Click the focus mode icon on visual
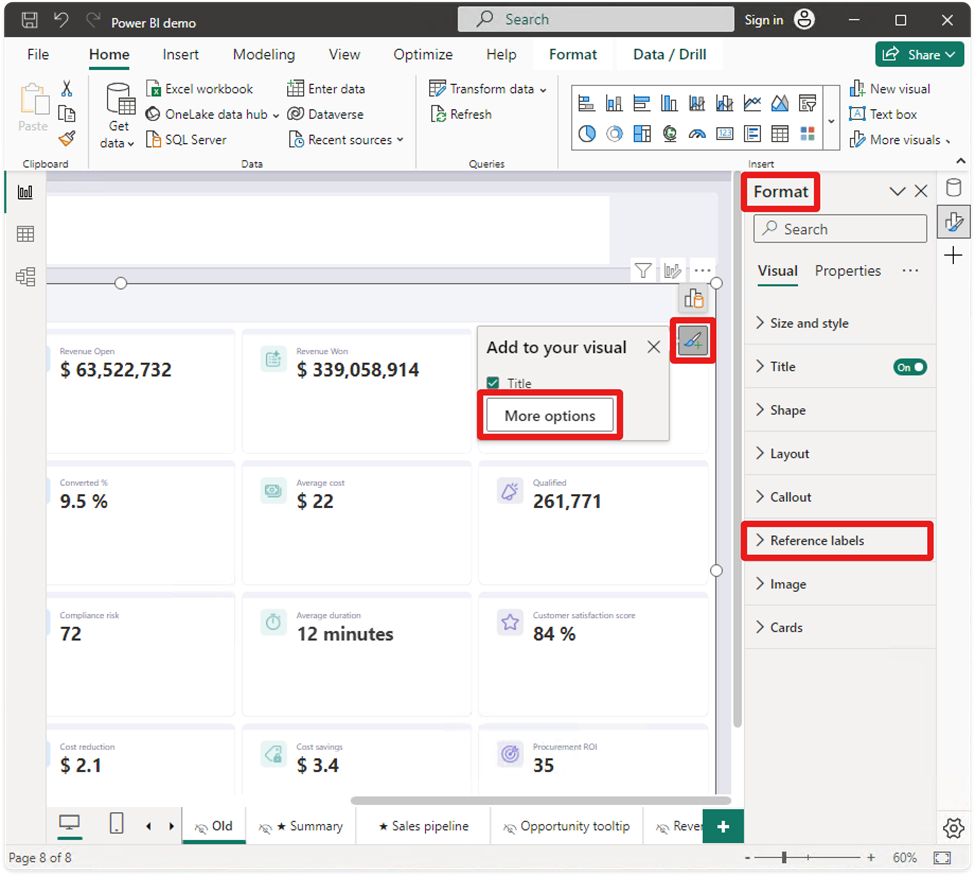Viewport: 975px width, 876px height. [x=672, y=270]
